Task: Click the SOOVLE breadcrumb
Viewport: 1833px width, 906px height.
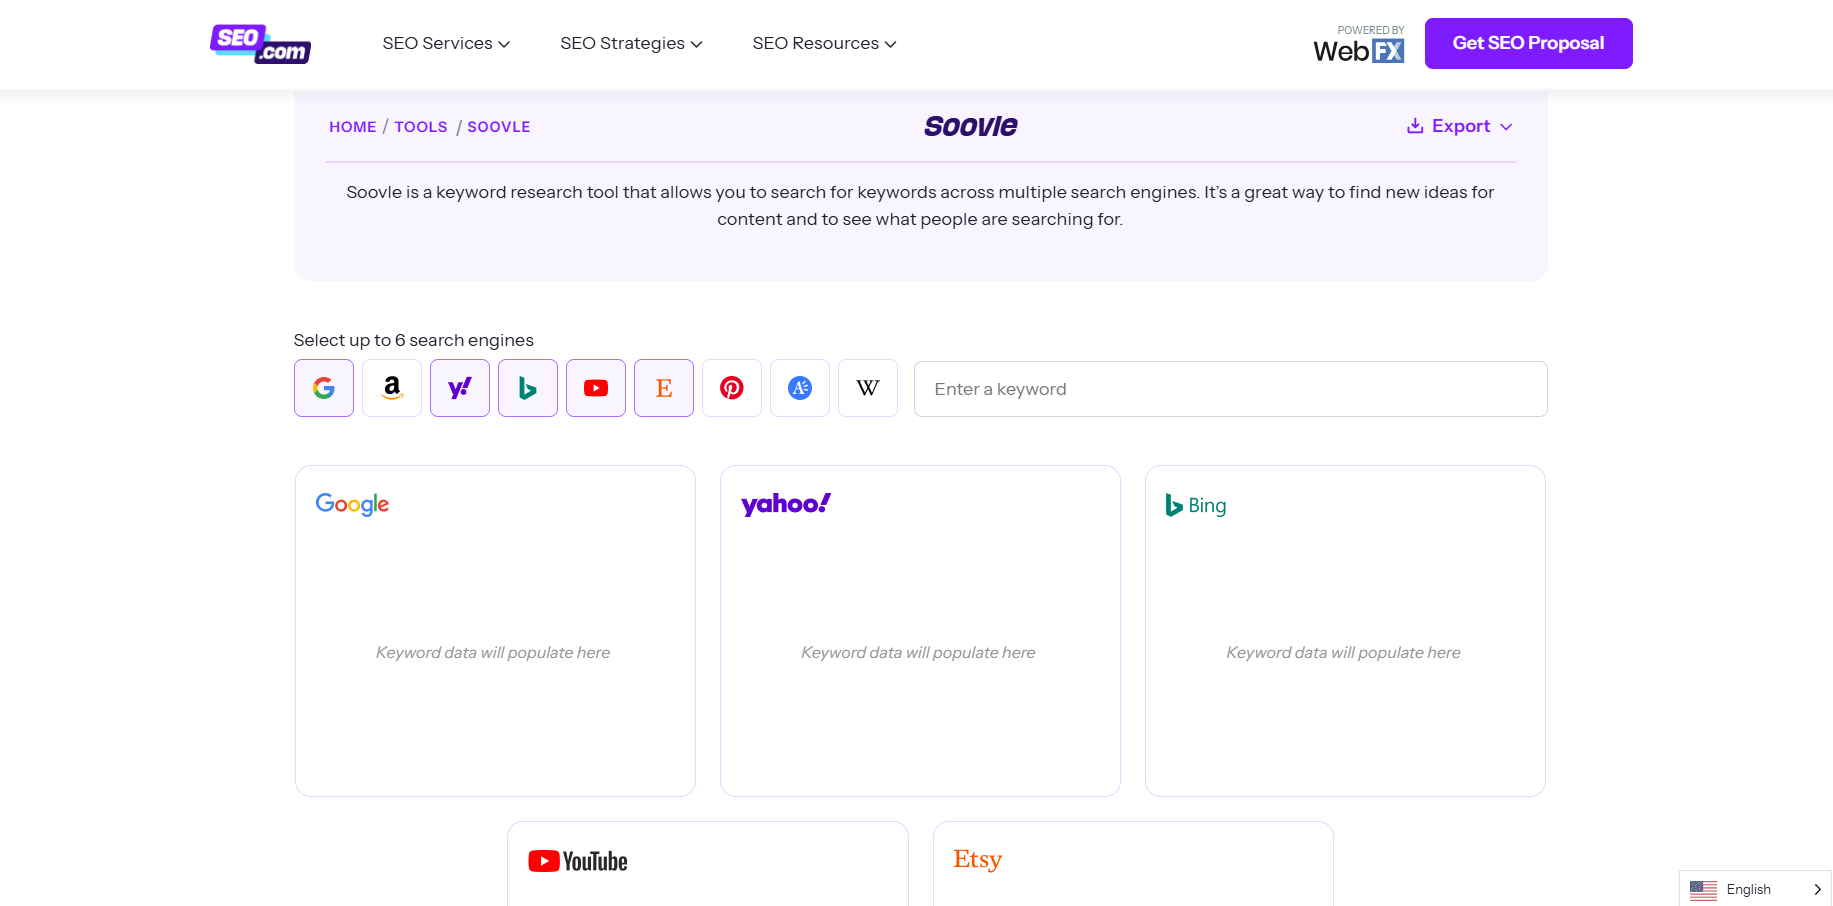Action: point(499,127)
